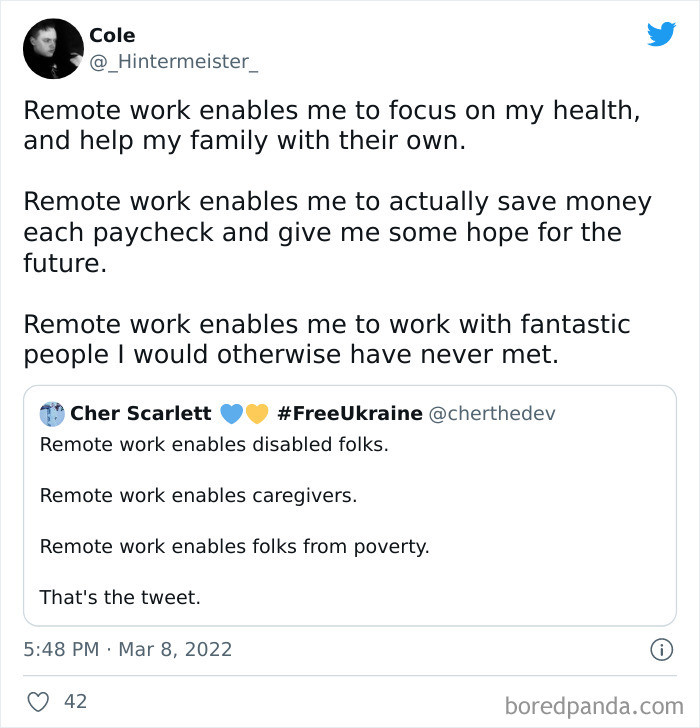Click the heart like icon
This screenshot has width=700, height=728.
pos(38,702)
